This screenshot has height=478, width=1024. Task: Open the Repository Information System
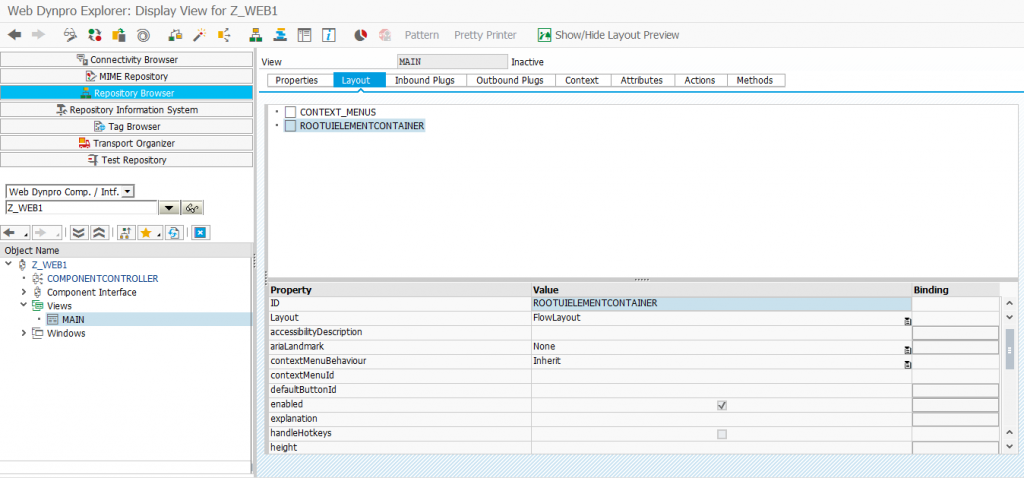[x=127, y=110]
